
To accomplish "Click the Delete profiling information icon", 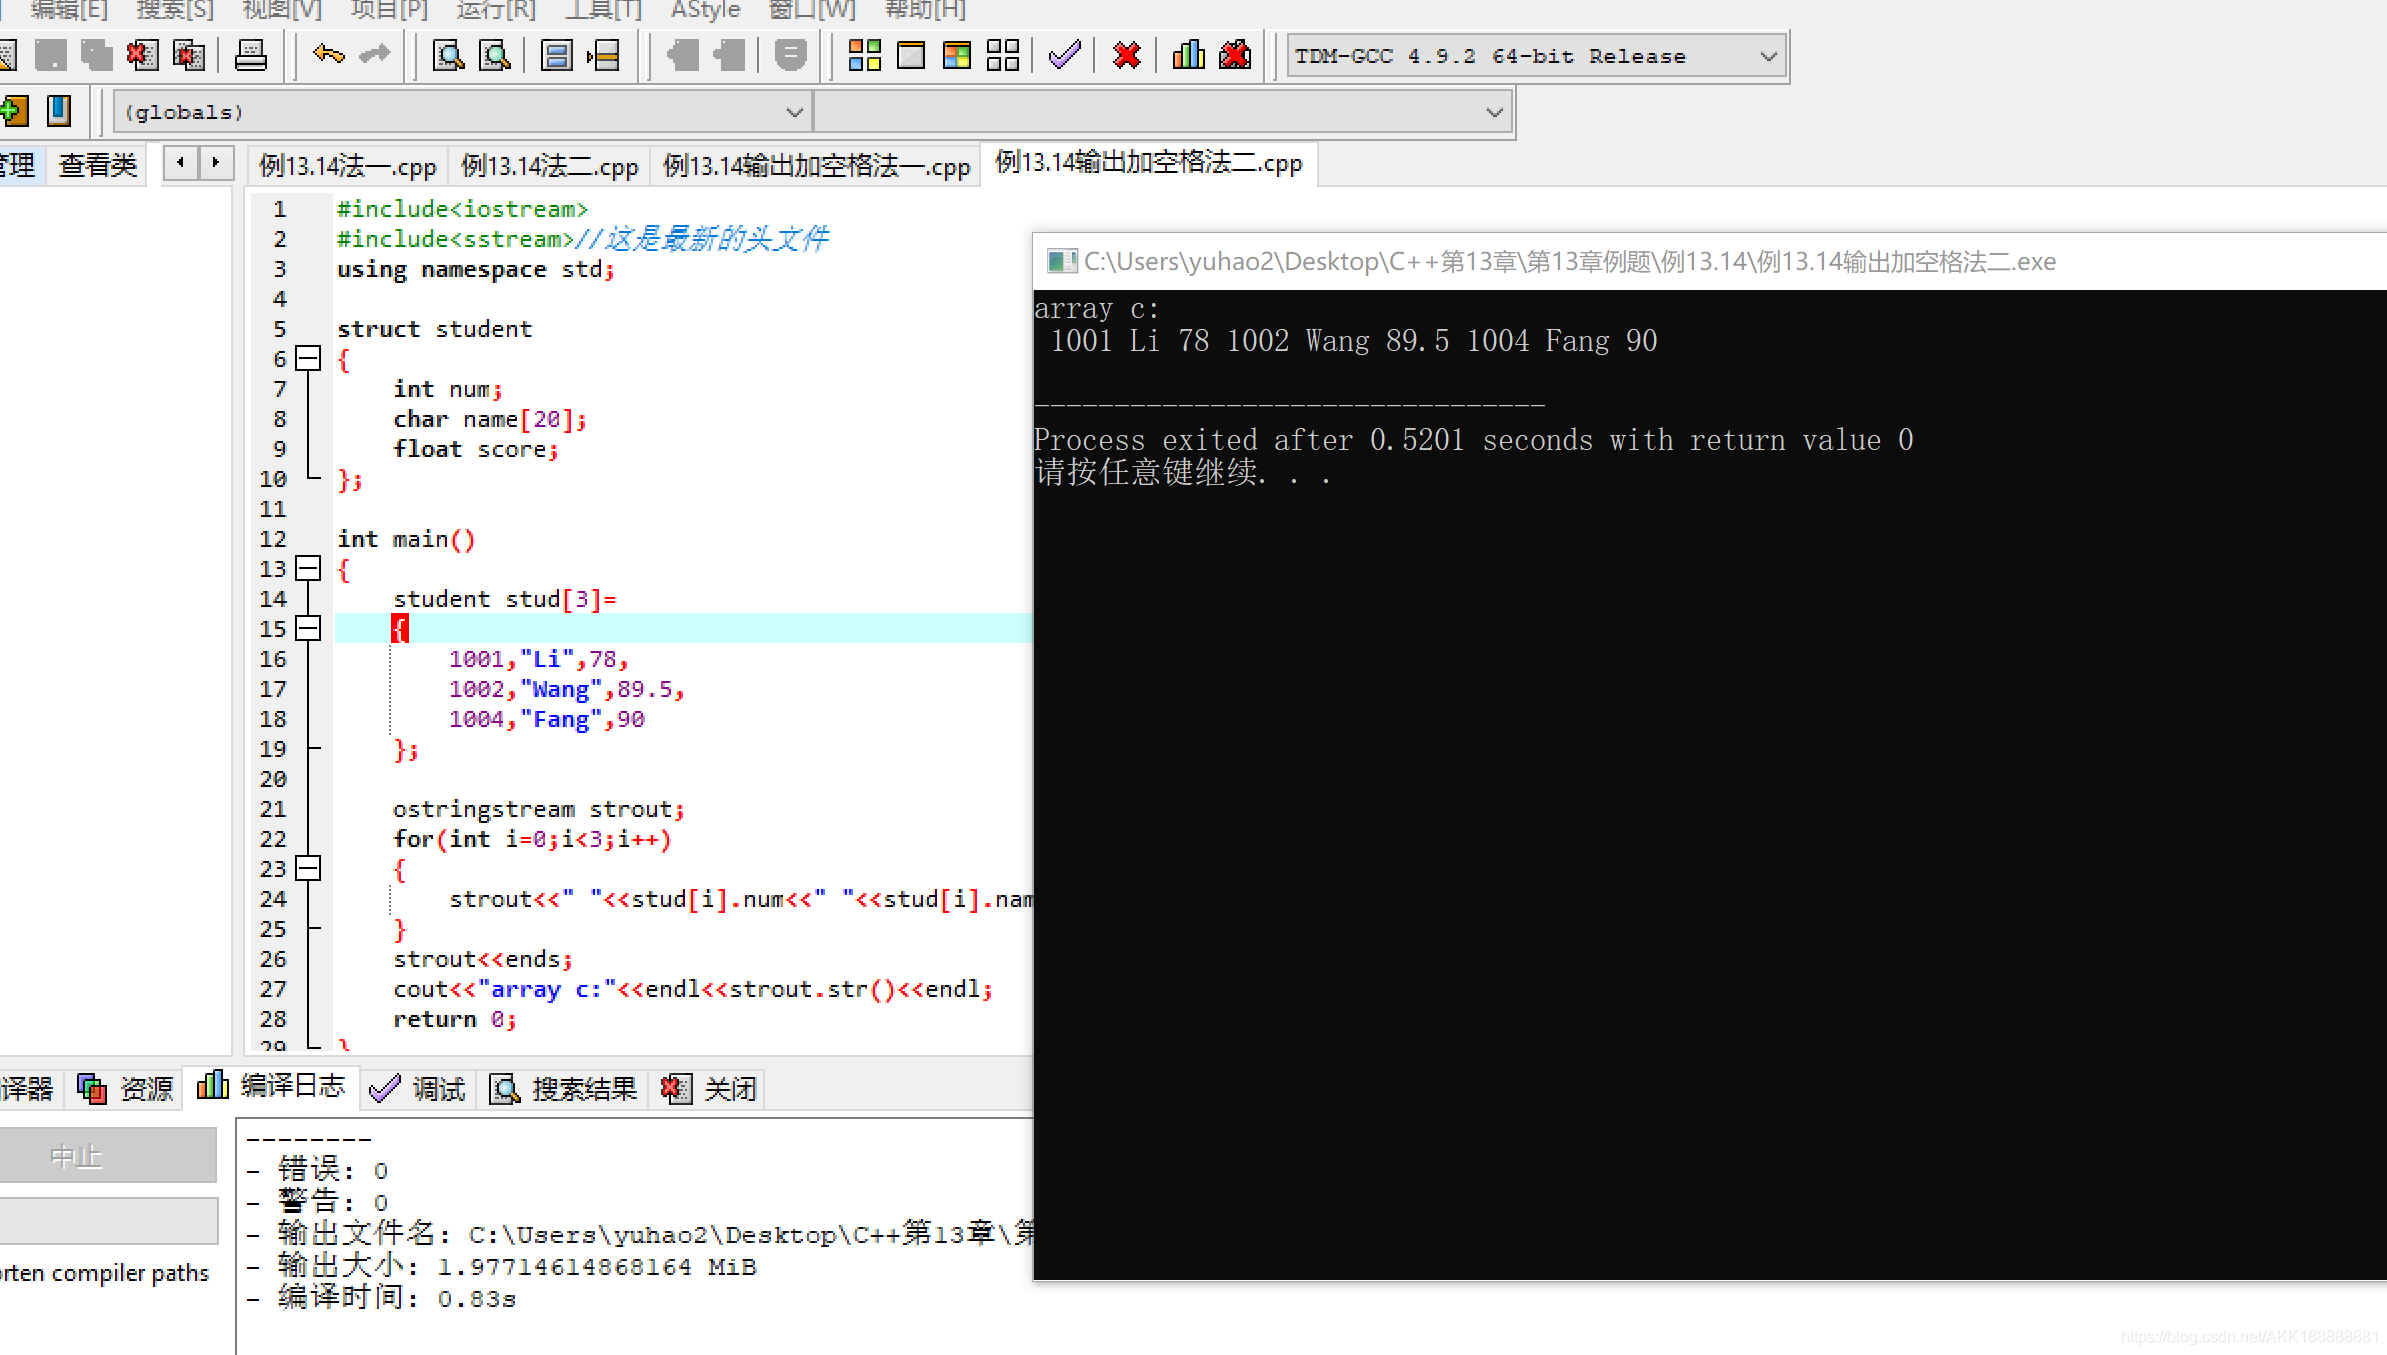I will 1236,55.
